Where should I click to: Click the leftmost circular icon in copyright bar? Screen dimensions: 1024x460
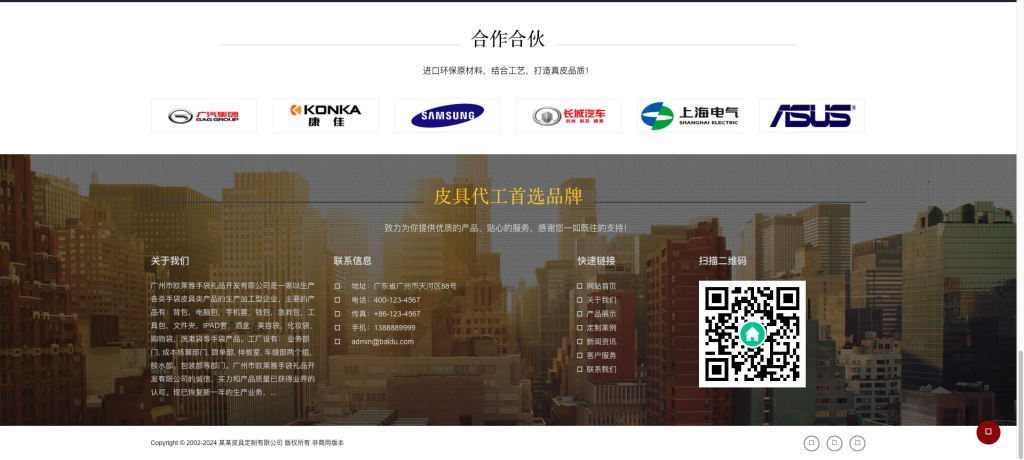point(811,443)
